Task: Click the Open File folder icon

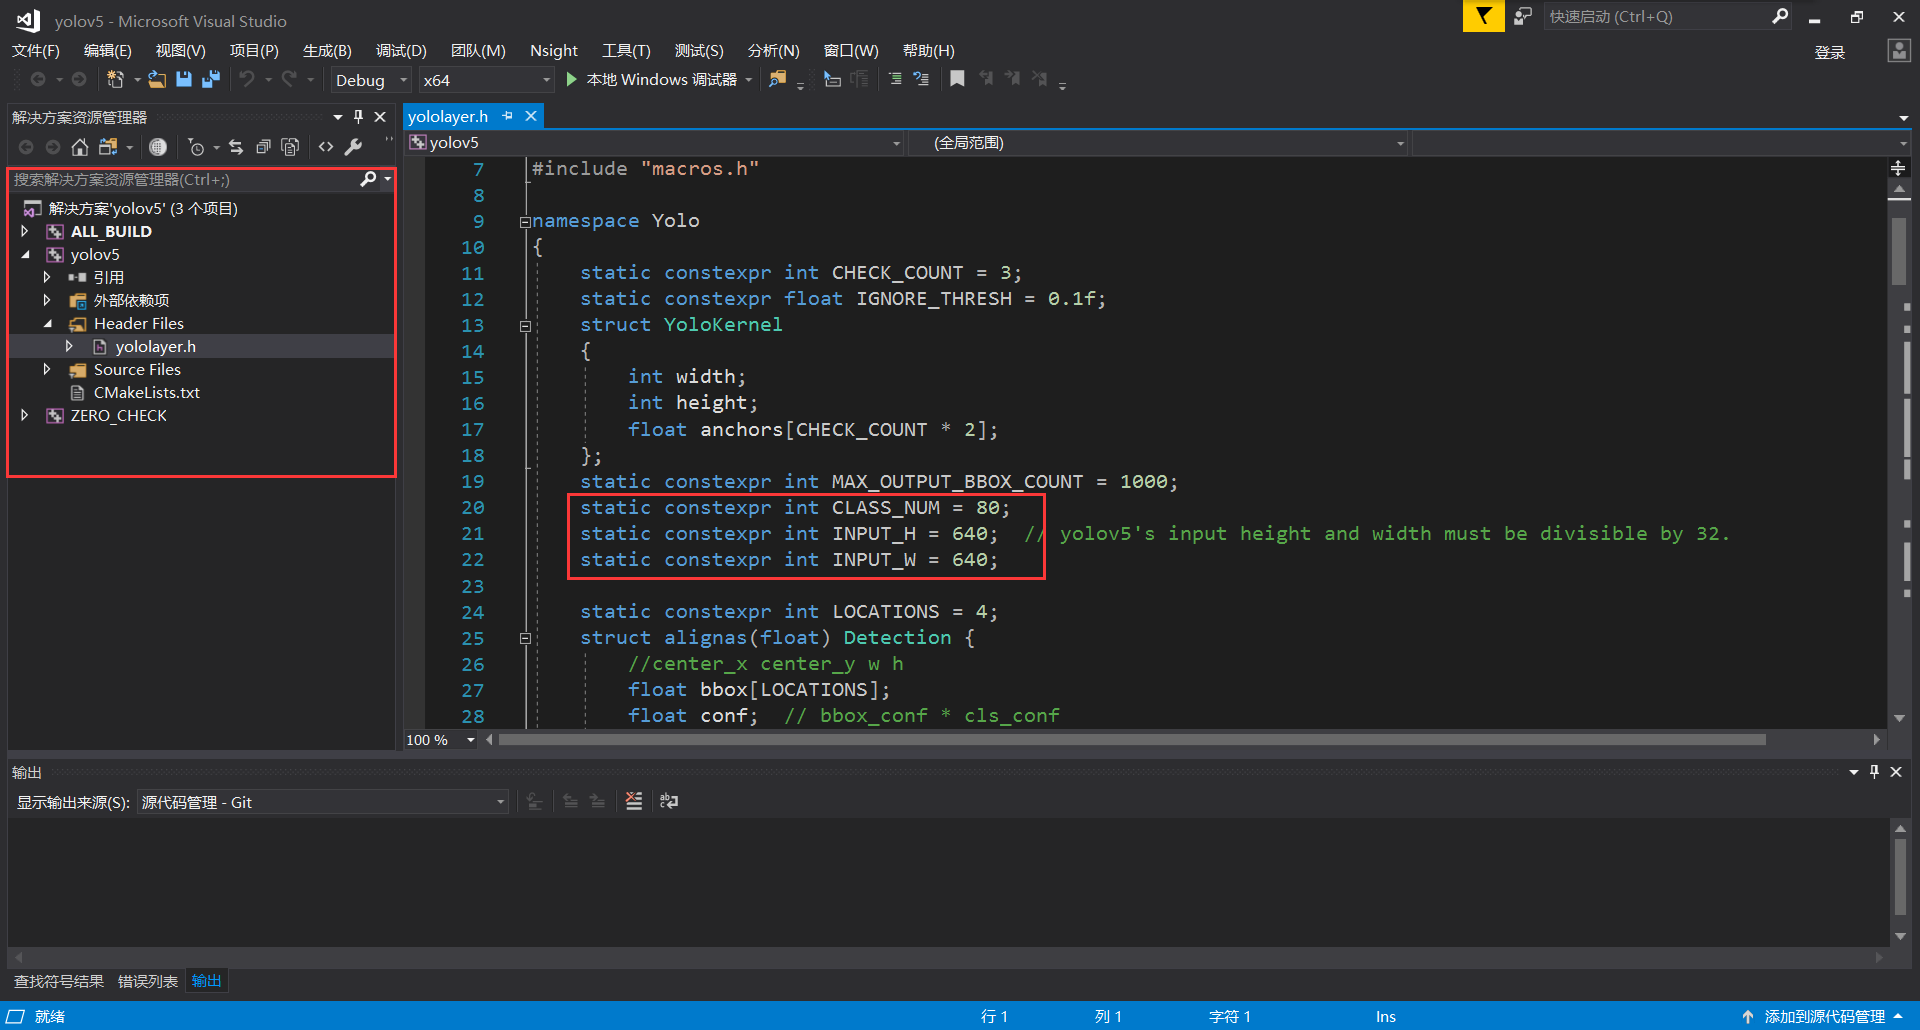Action: pos(157,80)
